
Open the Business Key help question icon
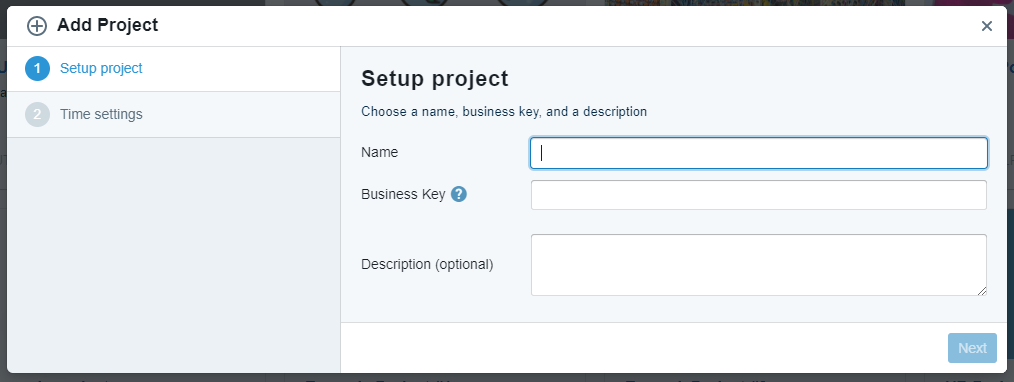coord(459,194)
